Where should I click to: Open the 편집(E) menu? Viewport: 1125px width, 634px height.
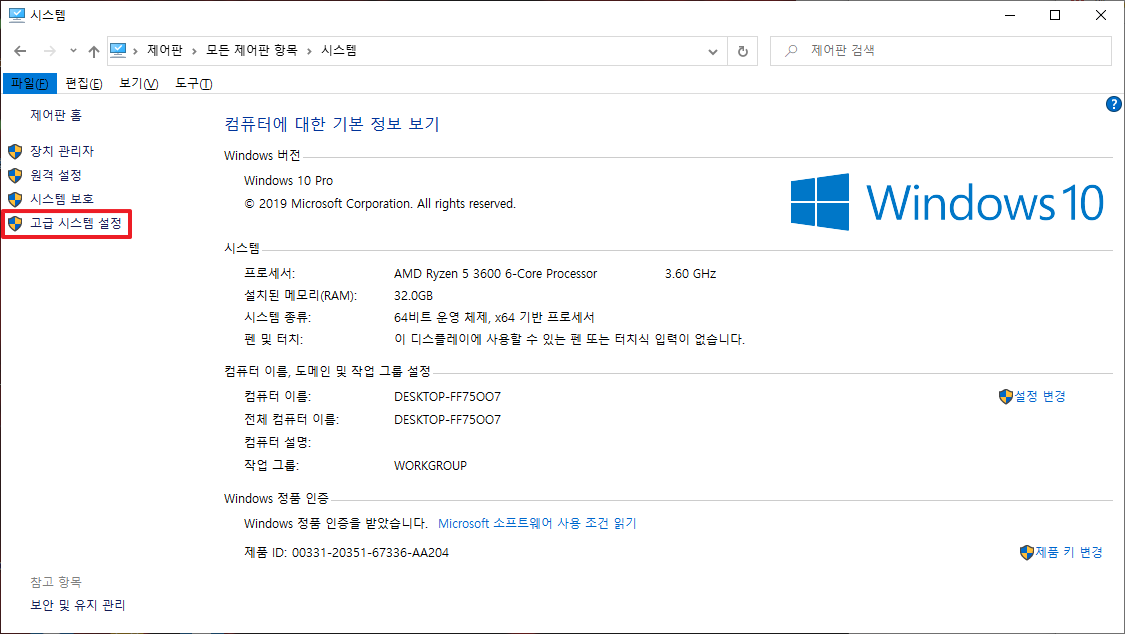pos(84,84)
